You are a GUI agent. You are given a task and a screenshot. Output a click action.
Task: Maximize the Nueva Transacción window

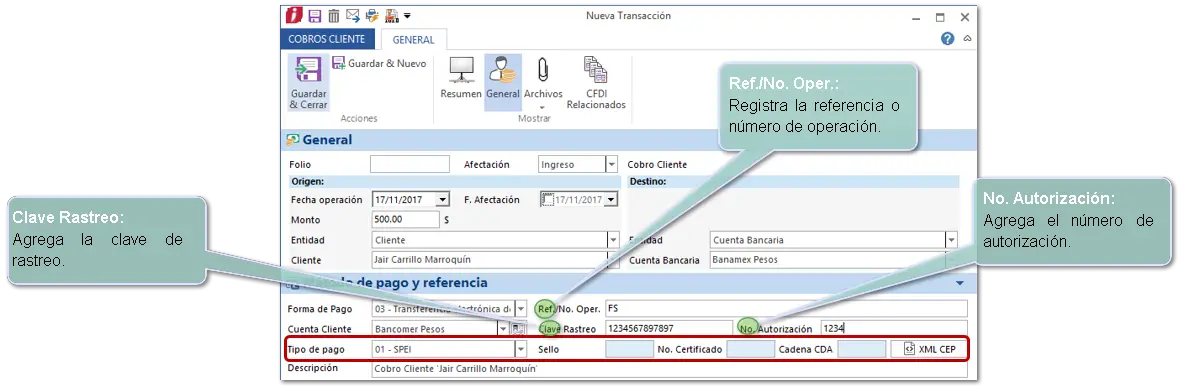[x=940, y=17]
